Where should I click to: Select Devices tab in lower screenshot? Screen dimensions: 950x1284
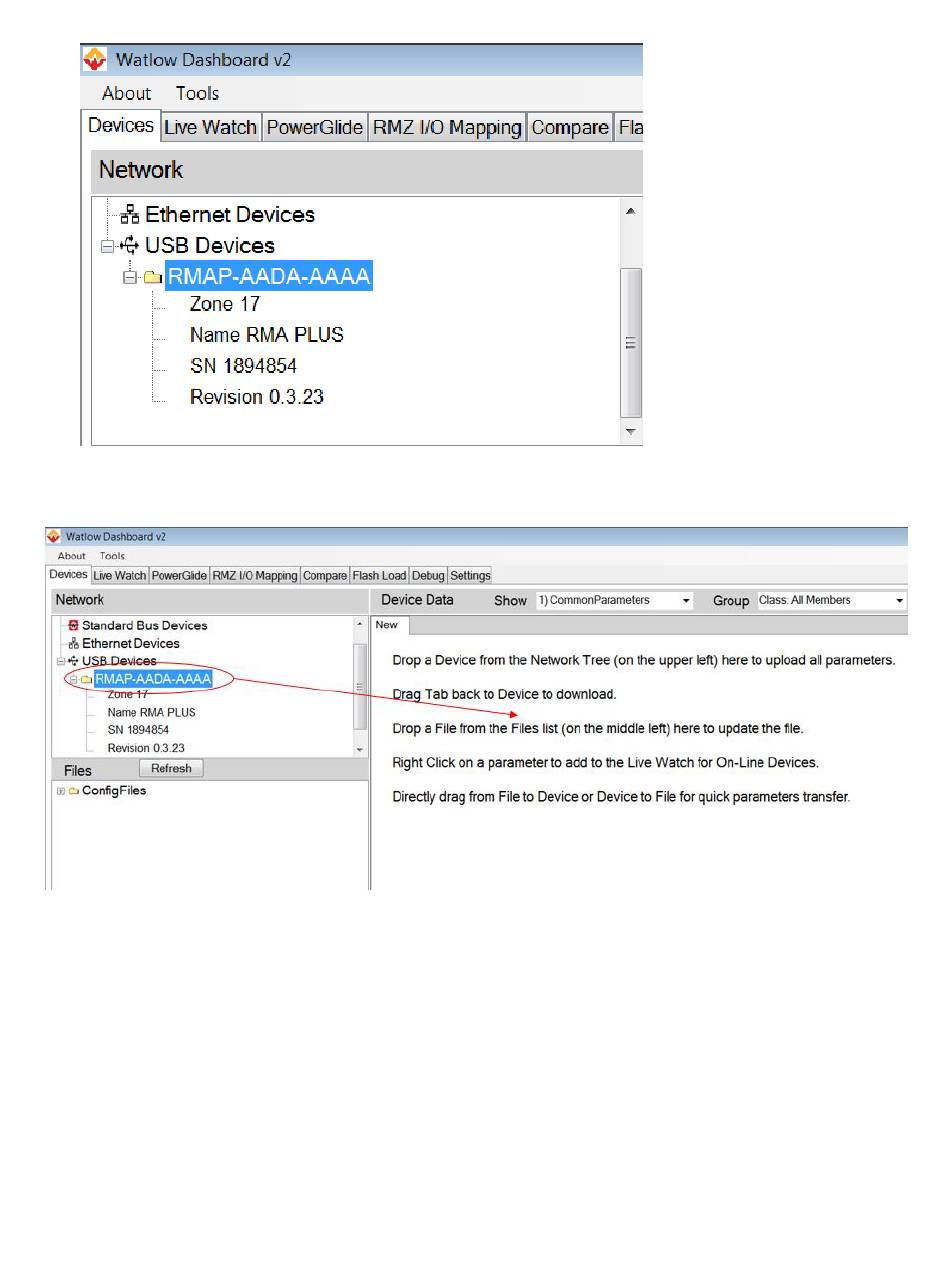pyautogui.click(x=69, y=574)
